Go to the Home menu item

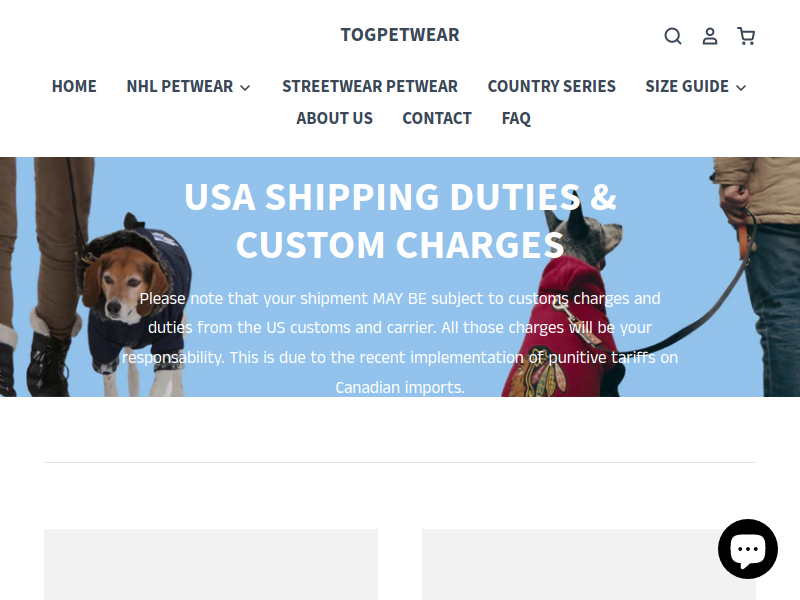(74, 86)
